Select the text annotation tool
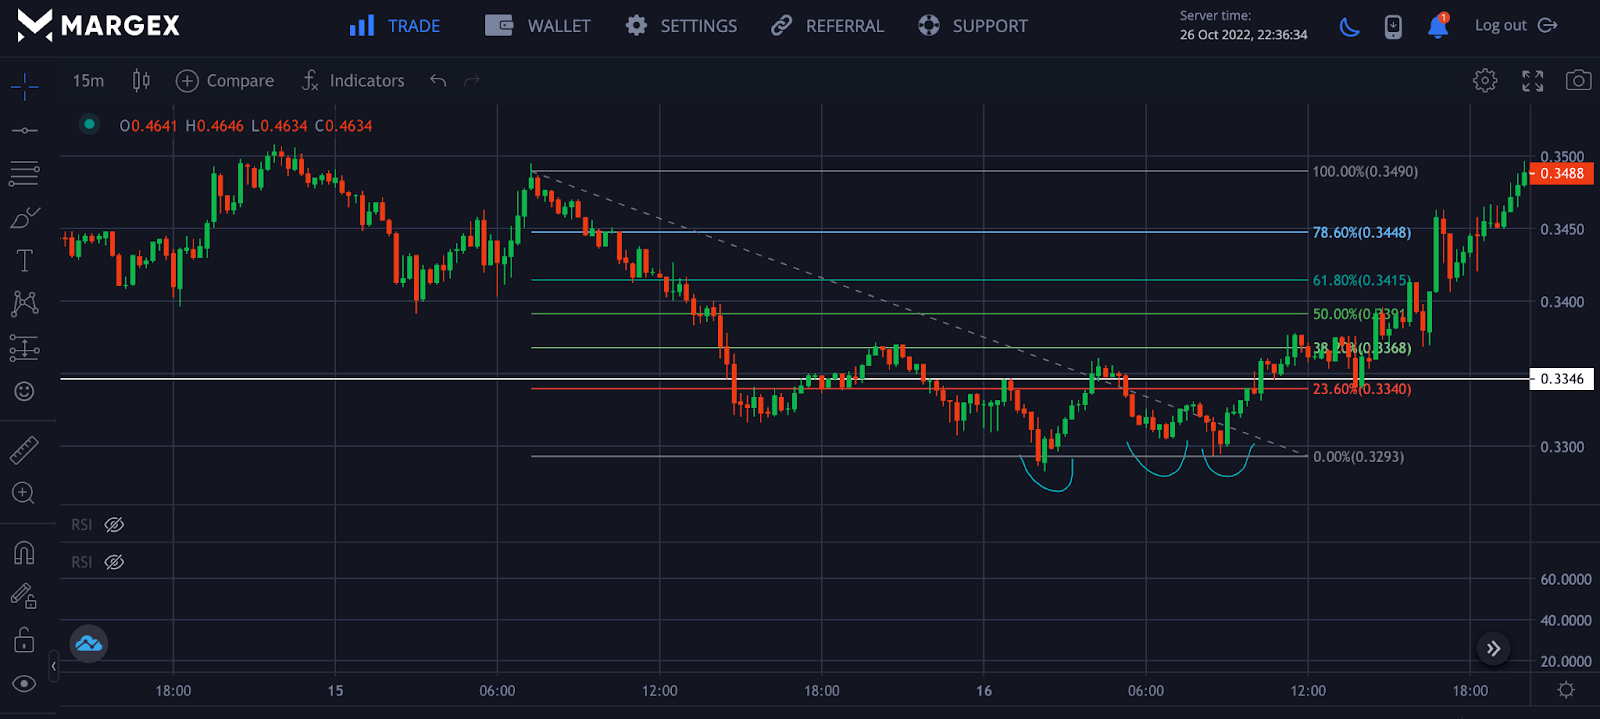The height and width of the screenshot is (719, 1600). pos(24,261)
